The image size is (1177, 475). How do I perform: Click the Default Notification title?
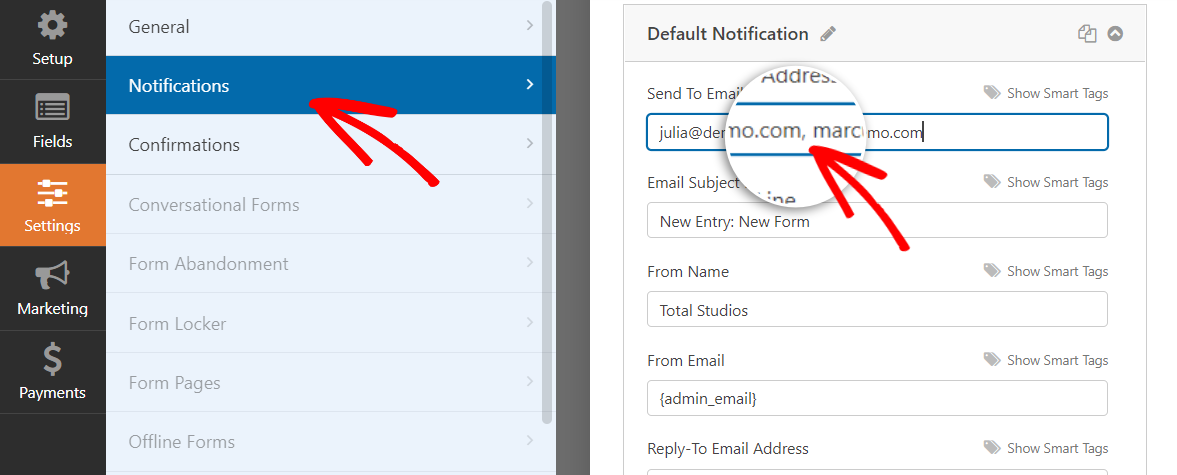click(727, 34)
